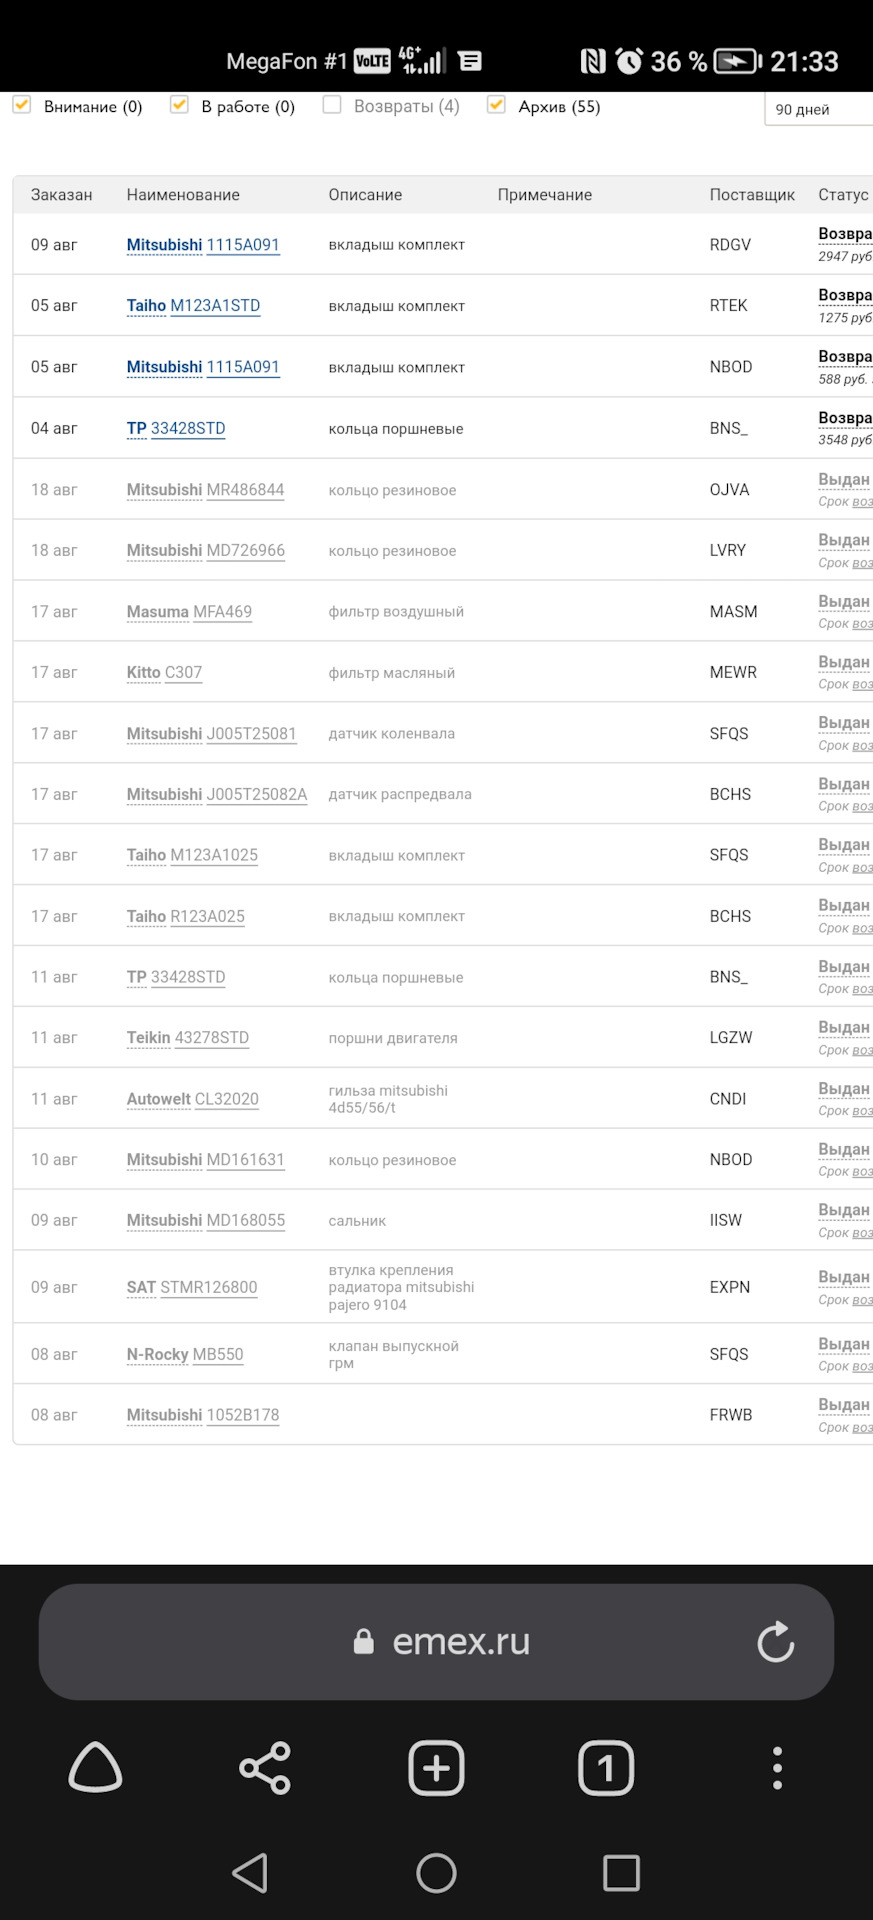Enable the Возвраты (4) checkbox

point(332,105)
